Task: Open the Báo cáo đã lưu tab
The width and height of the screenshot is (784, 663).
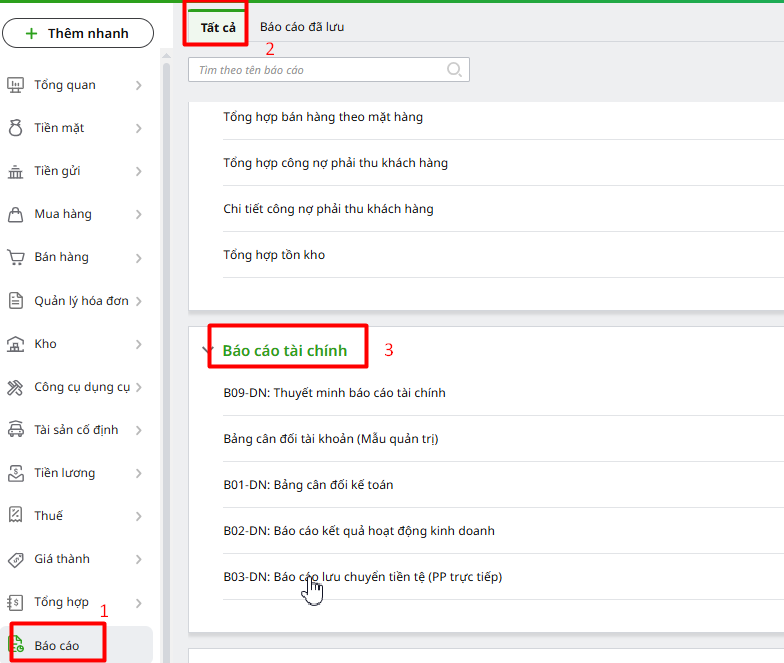Action: tap(302, 27)
